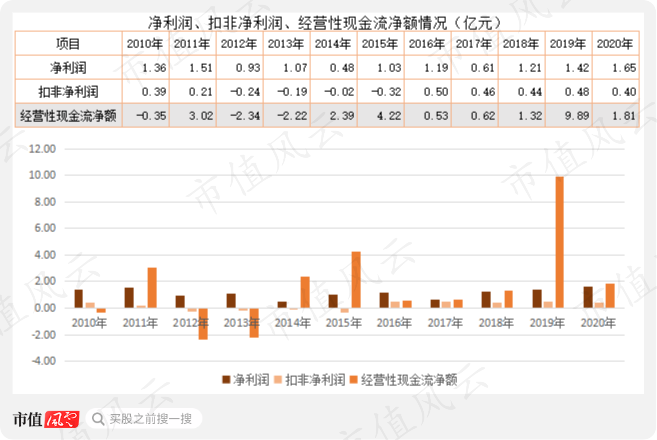The image size is (657, 440).
Task: Click the 净利润 value 1.51
Action: pyautogui.click(x=201, y=67)
